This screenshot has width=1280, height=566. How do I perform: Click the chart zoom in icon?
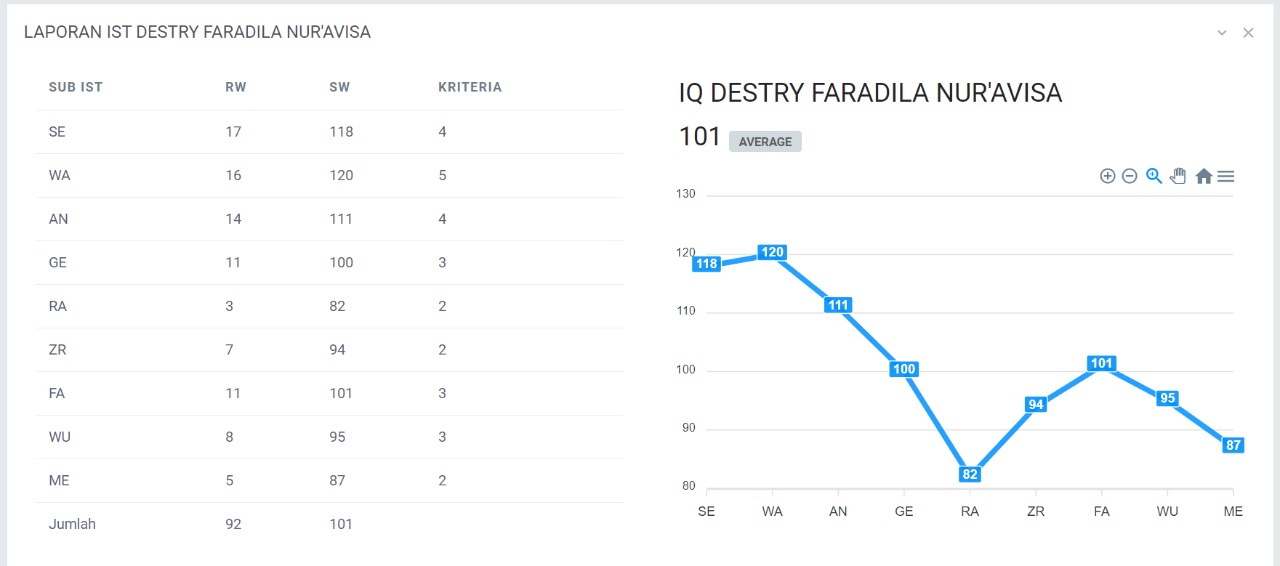click(x=1107, y=176)
